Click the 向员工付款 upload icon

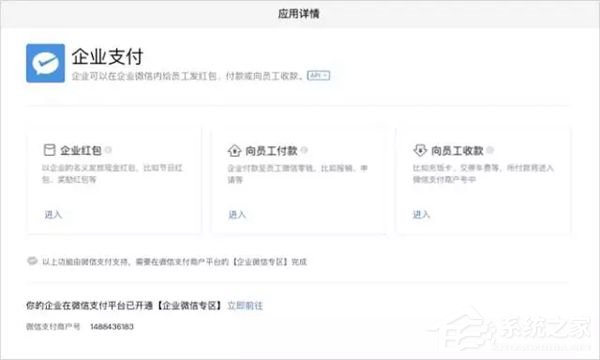click(x=234, y=150)
